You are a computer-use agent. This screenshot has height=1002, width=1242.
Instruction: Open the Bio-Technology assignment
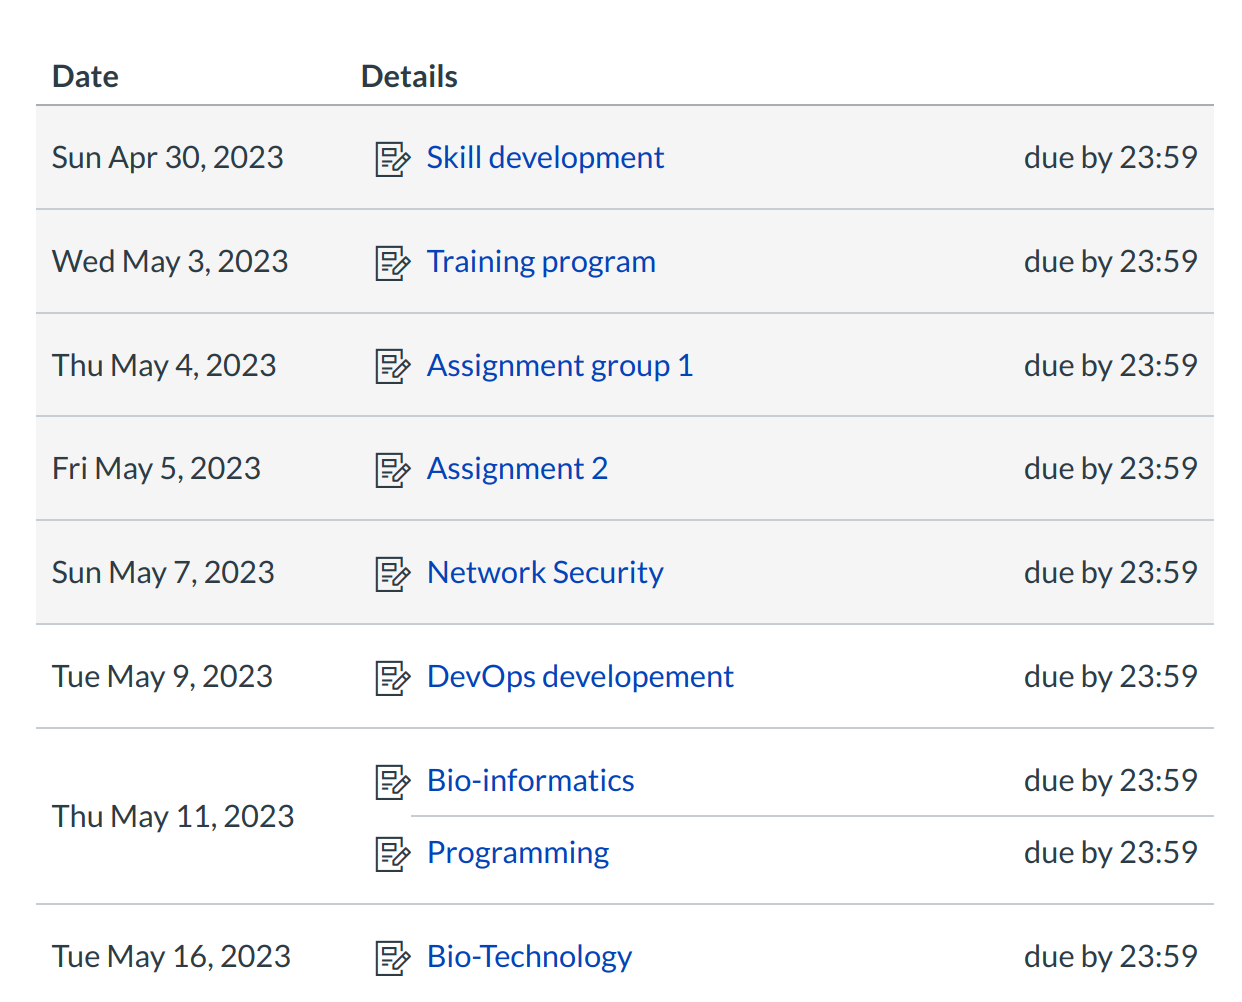click(x=529, y=957)
